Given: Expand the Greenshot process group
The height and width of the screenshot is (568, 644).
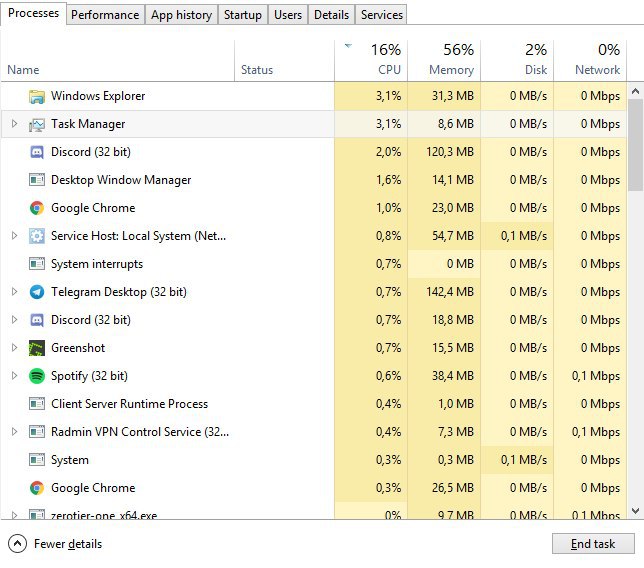Looking at the screenshot, I should (x=14, y=347).
